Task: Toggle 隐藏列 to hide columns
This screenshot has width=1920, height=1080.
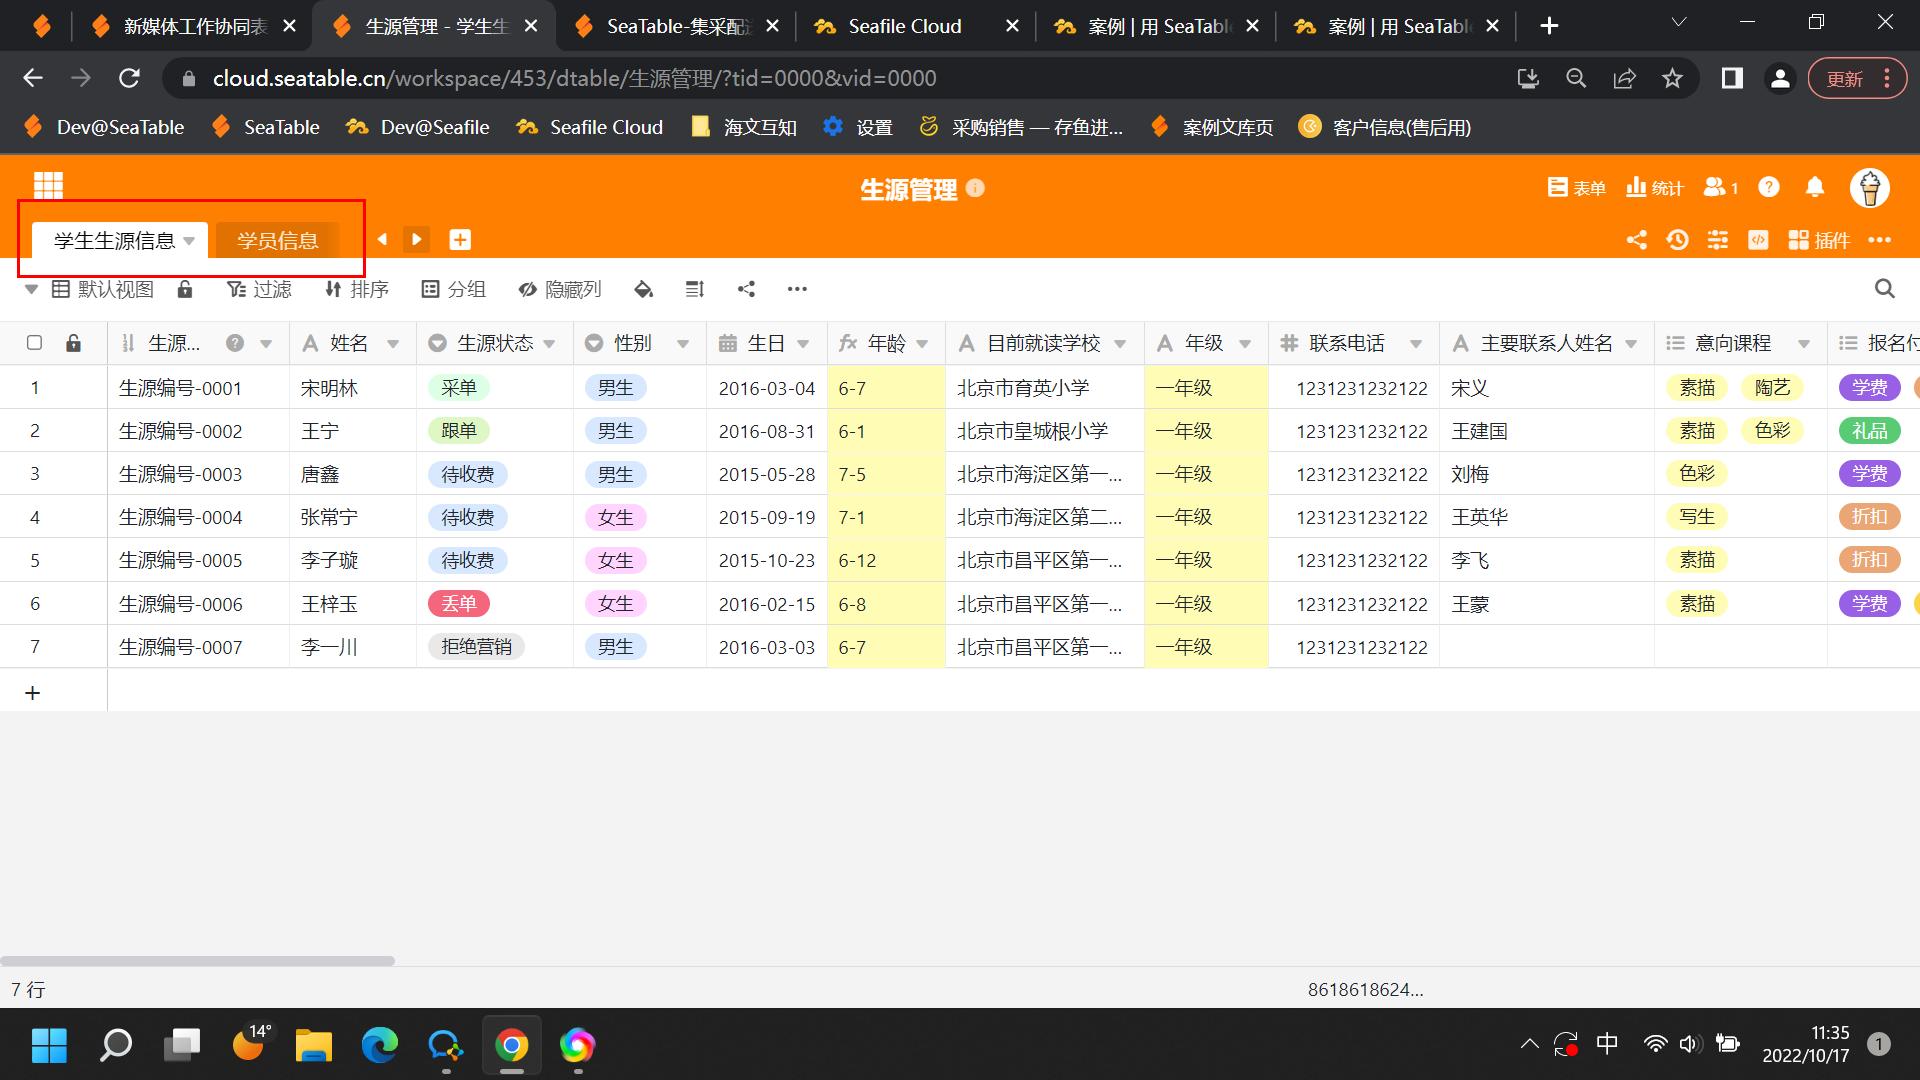Action: click(x=560, y=289)
